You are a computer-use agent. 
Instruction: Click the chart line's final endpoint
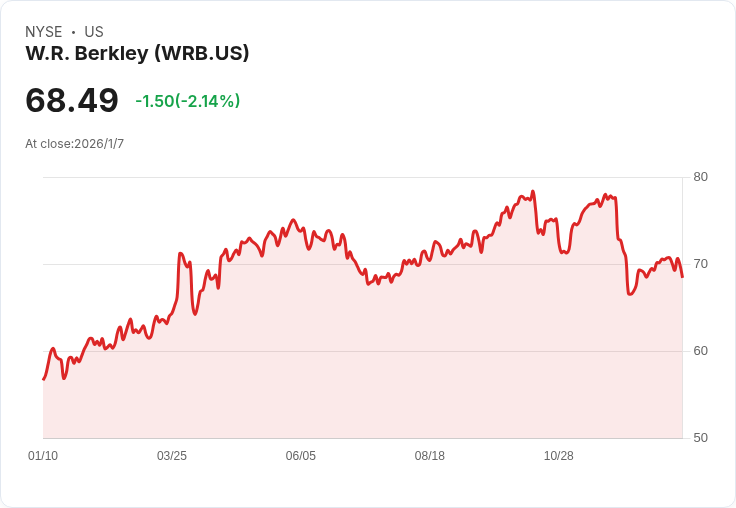click(682, 277)
